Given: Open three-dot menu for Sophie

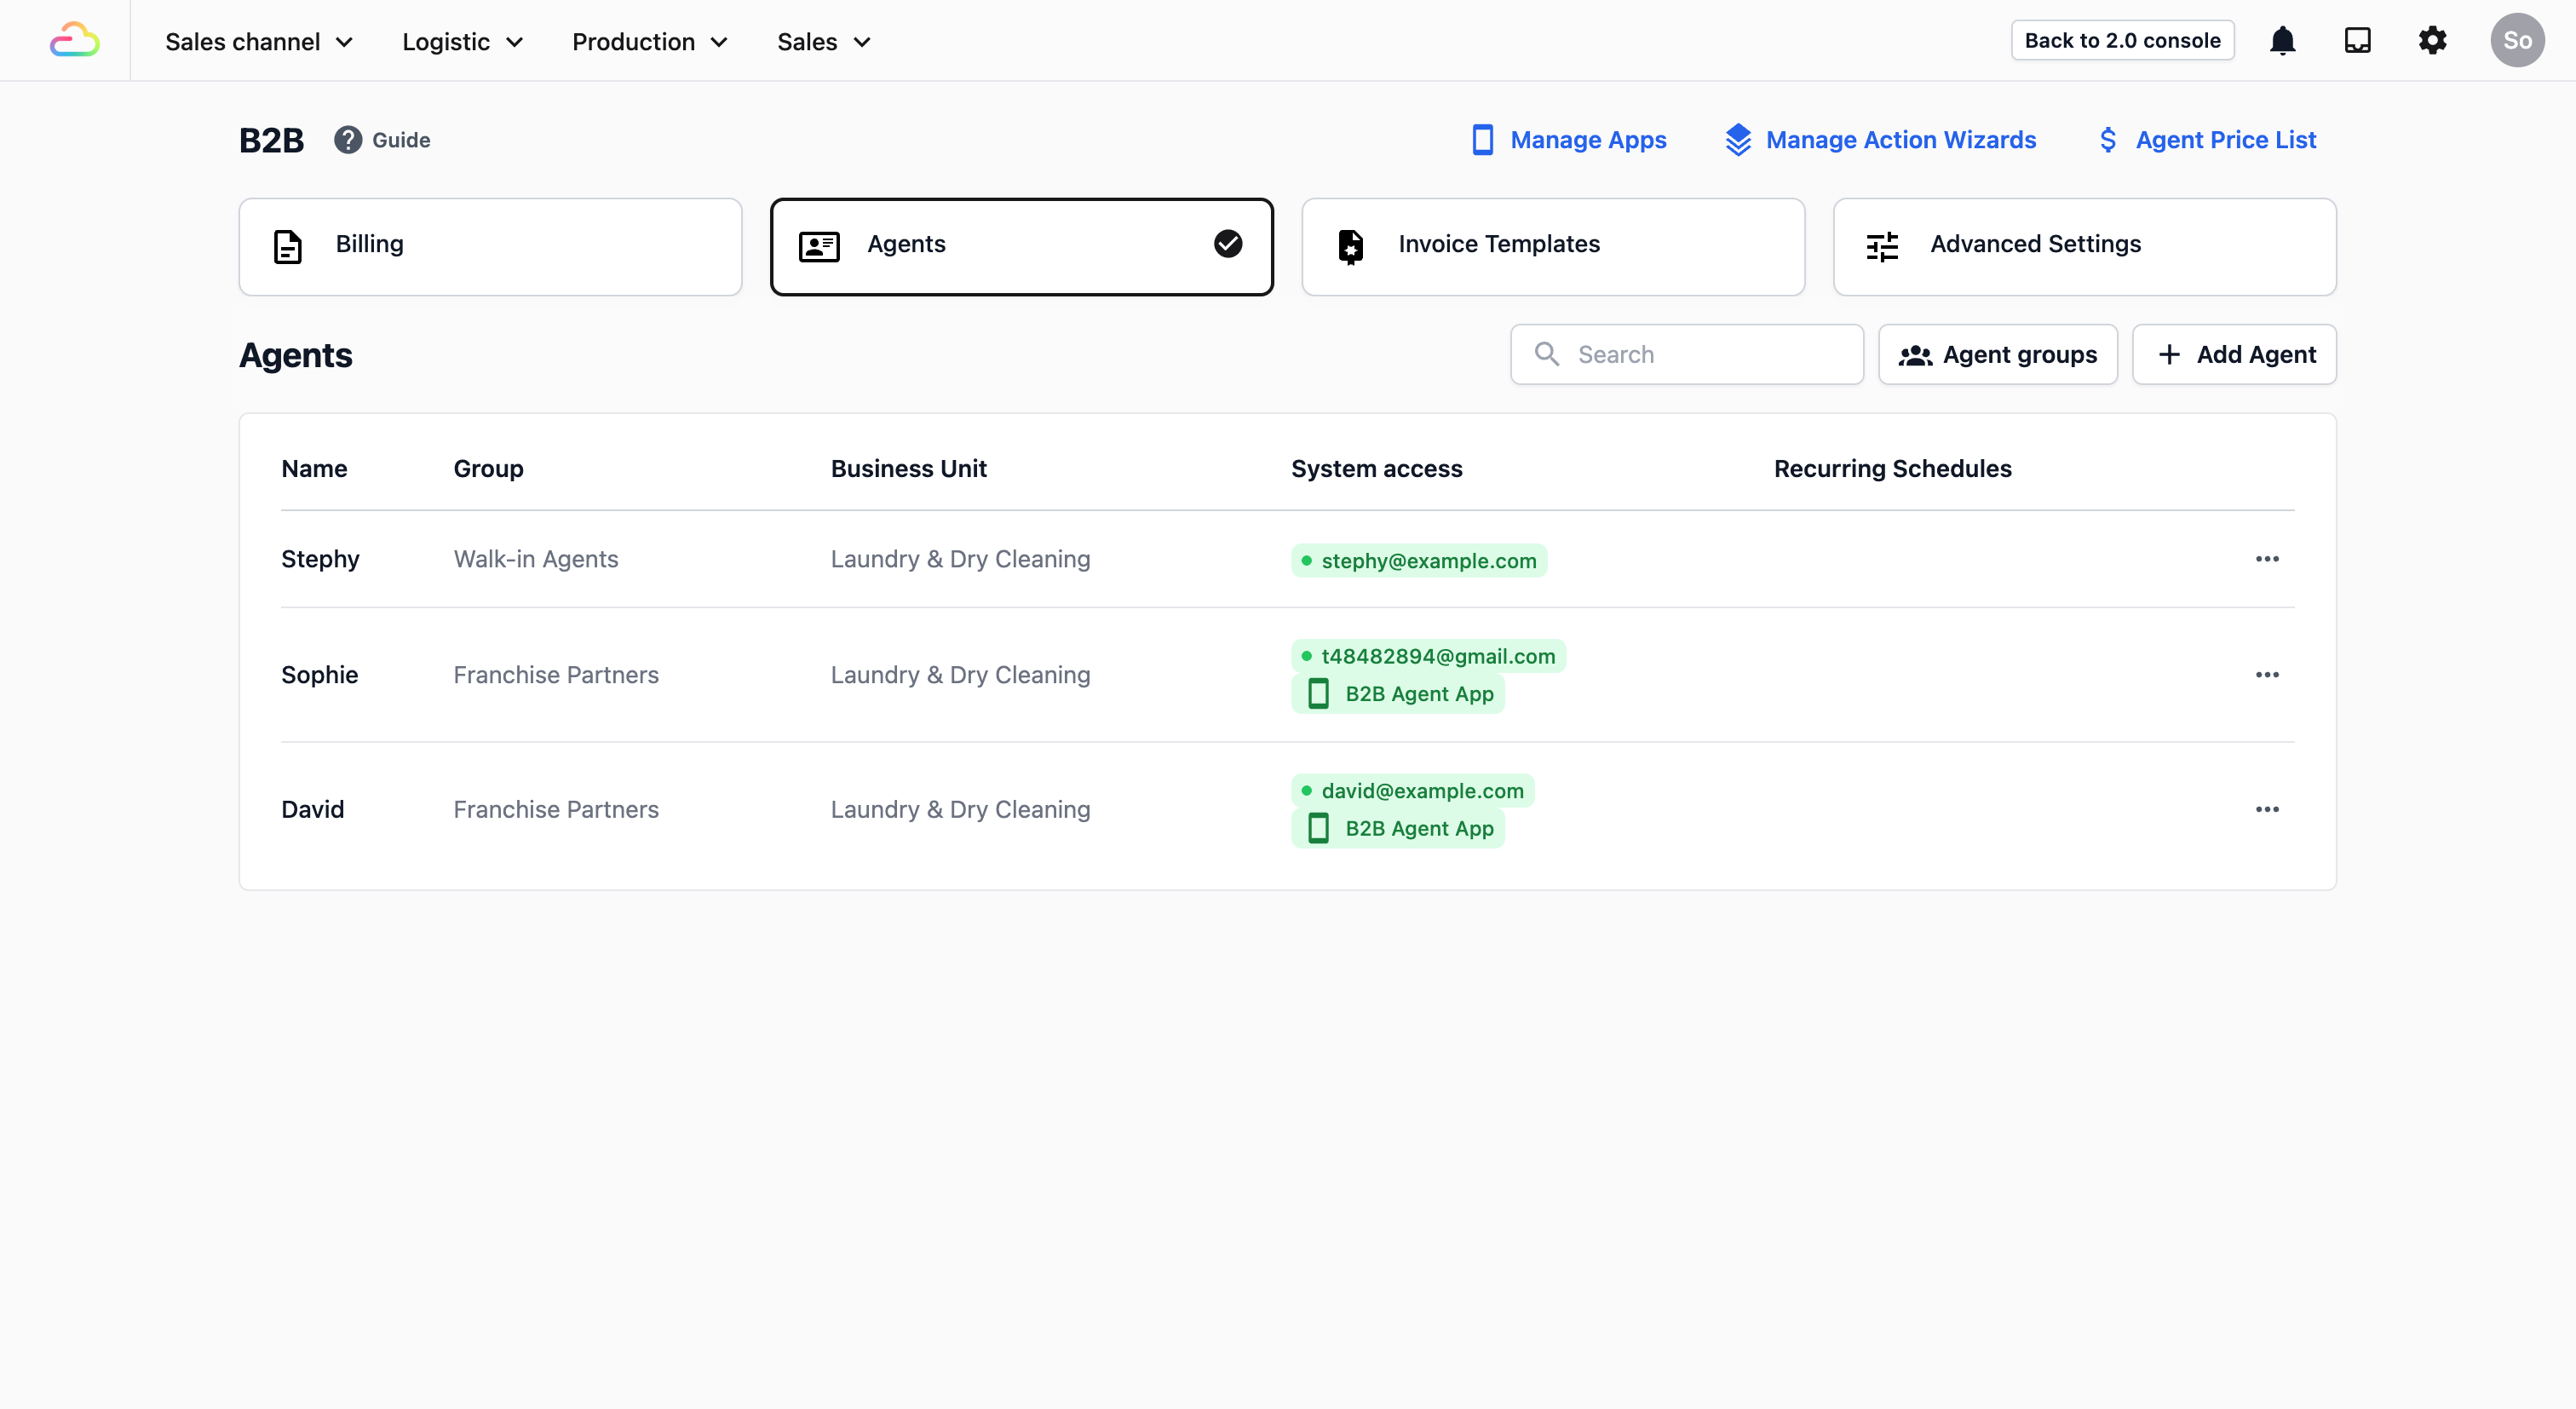Looking at the screenshot, I should click(2266, 675).
